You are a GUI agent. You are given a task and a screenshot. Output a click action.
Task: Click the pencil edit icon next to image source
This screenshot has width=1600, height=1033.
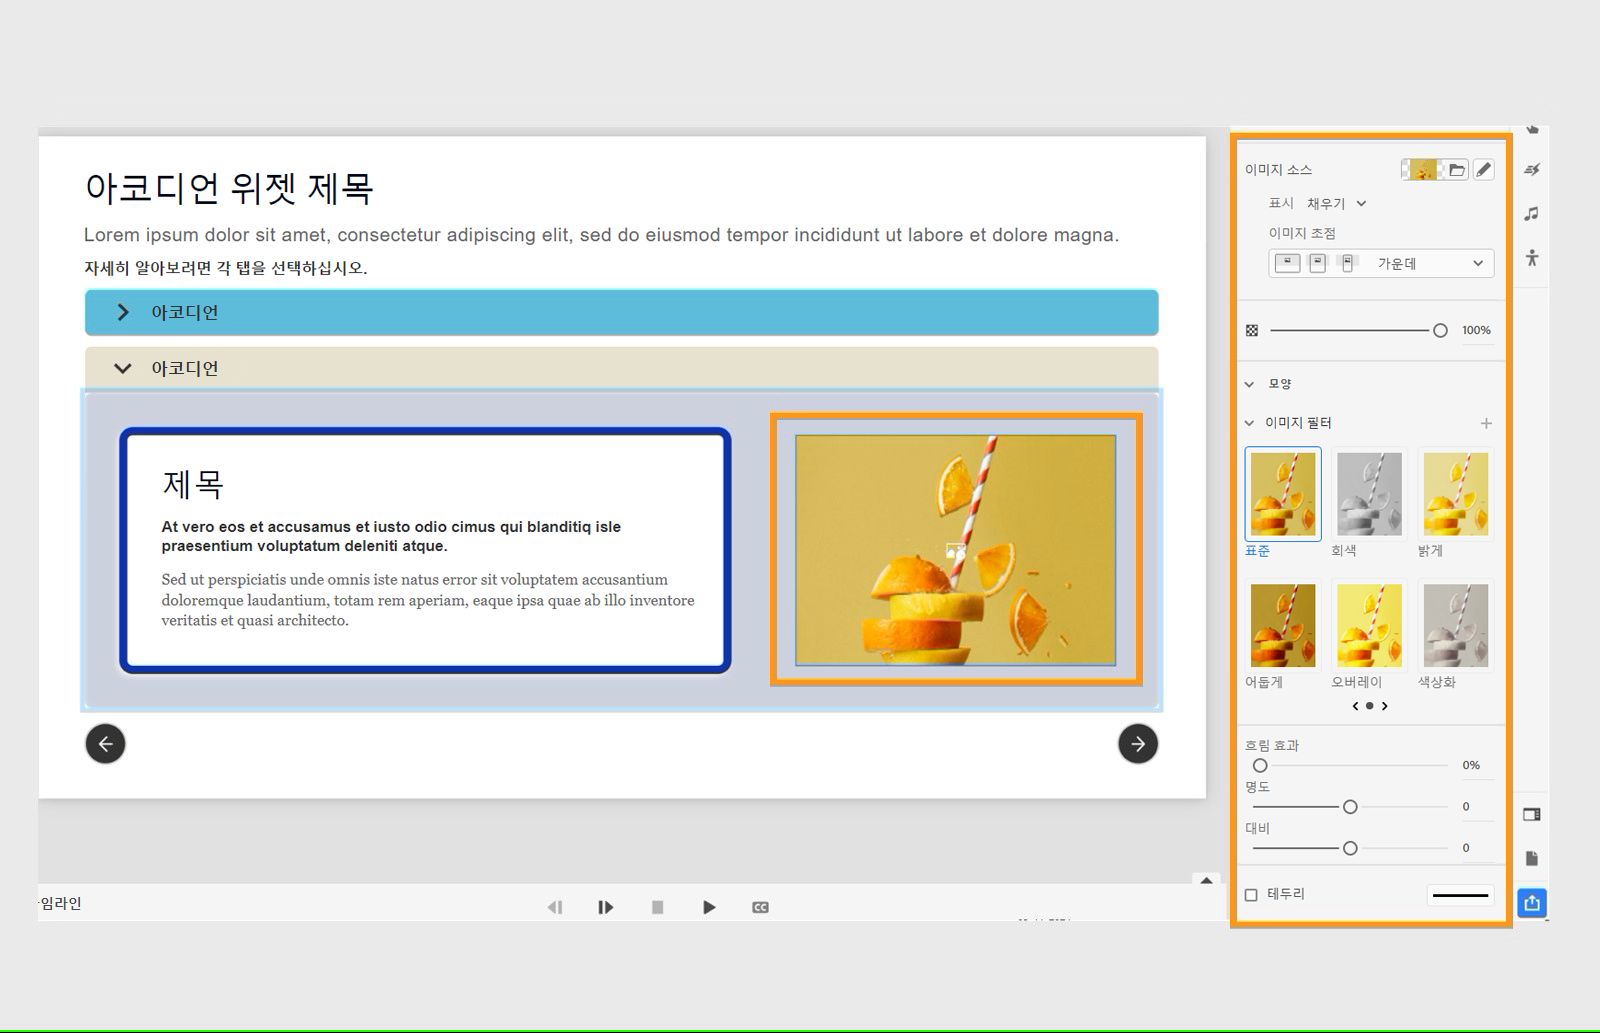tap(1484, 169)
